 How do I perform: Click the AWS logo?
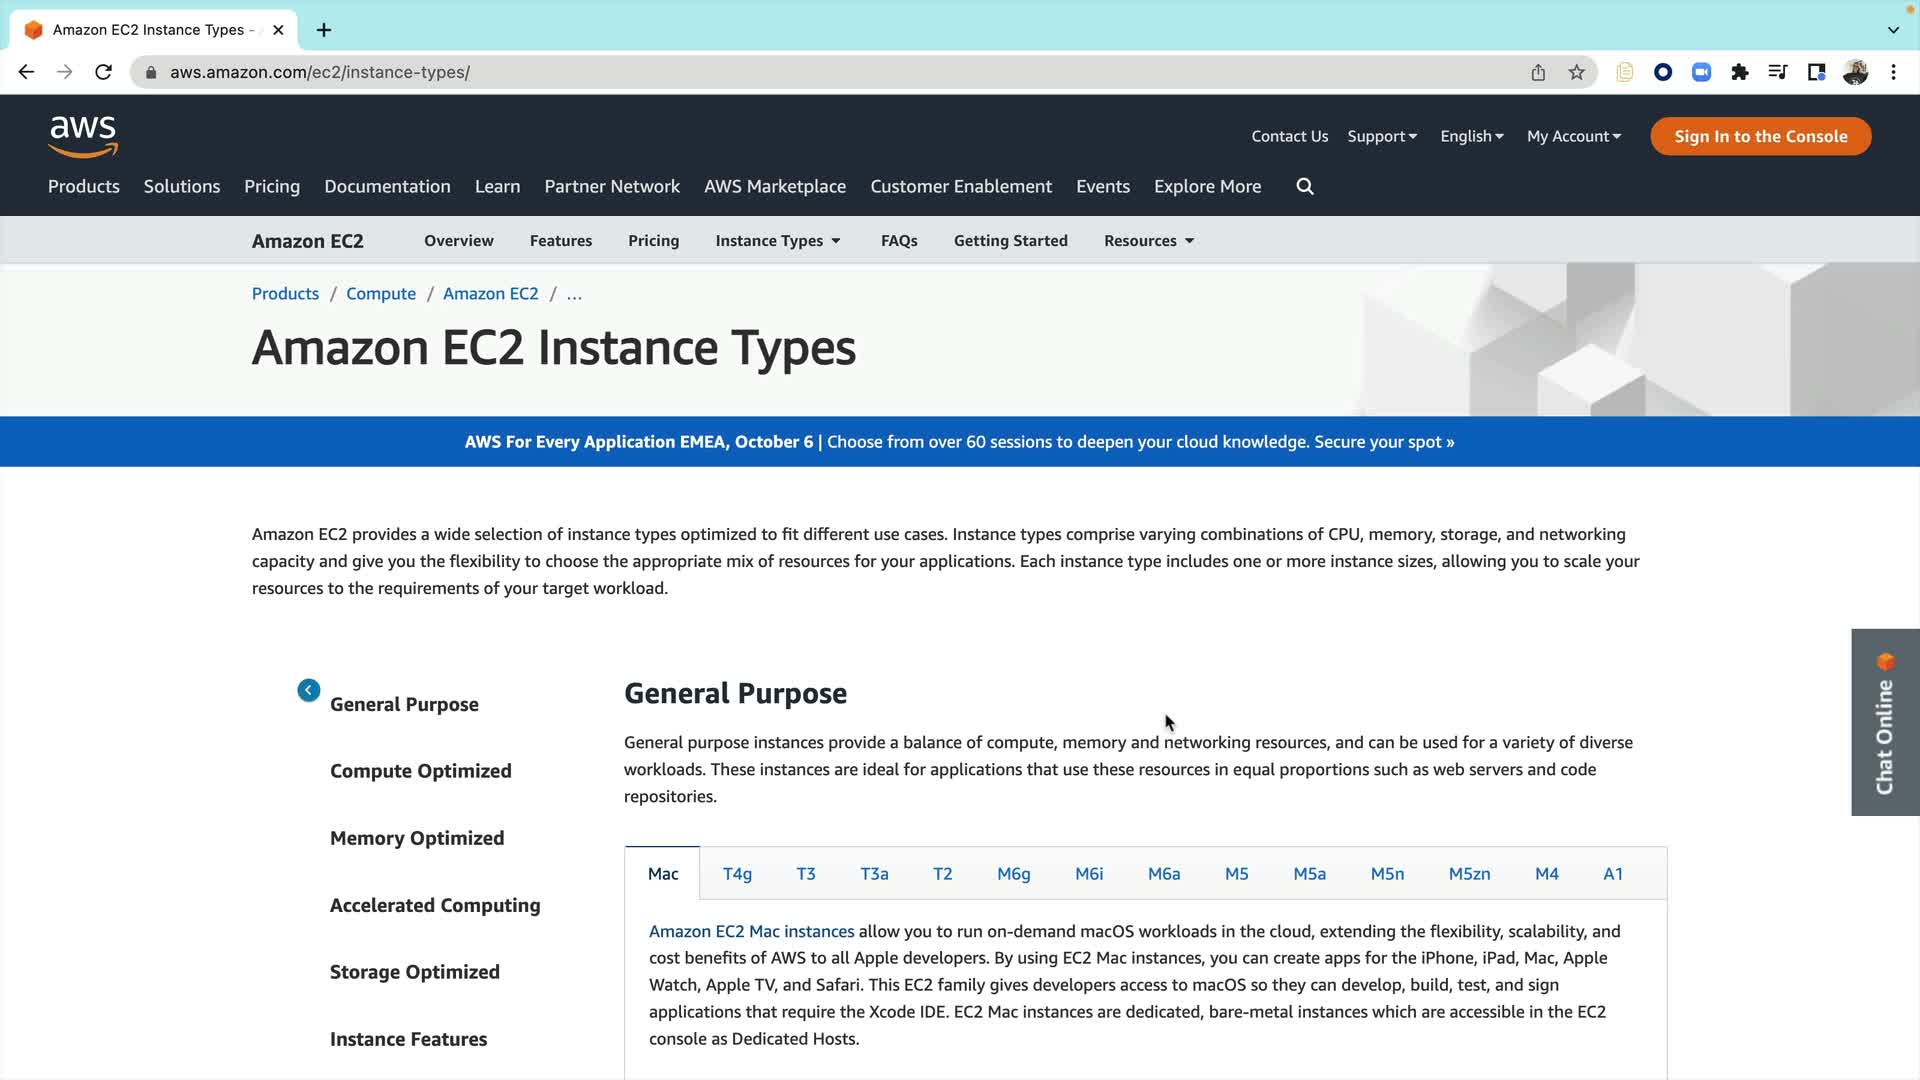tap(83, 136)
